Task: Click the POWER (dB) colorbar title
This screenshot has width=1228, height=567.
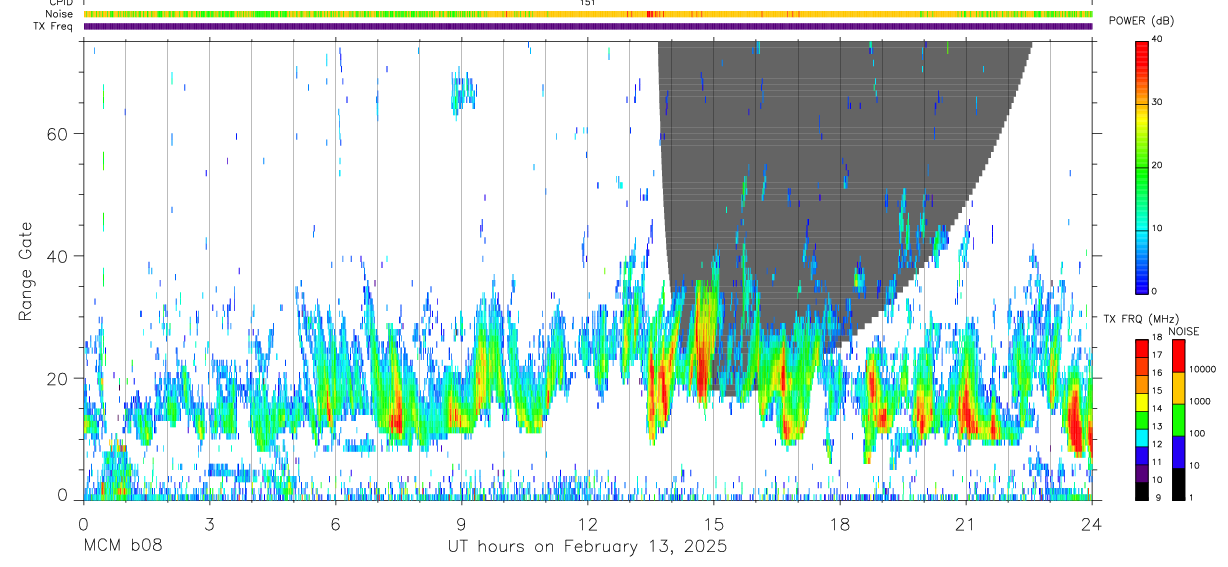Action: [x=1142, y=21]
